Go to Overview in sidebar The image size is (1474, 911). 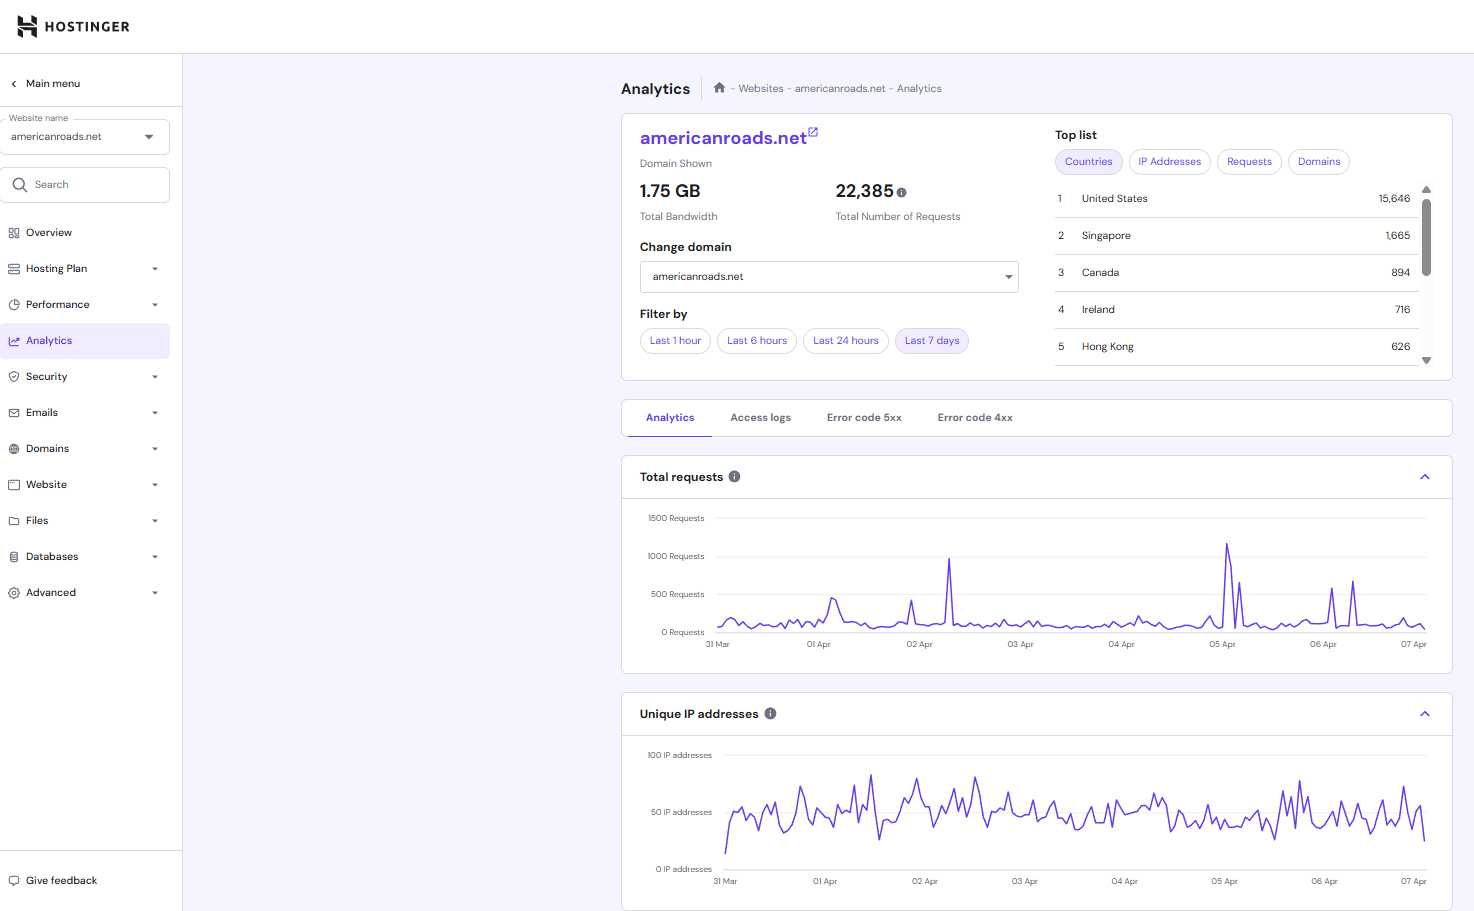85,233
